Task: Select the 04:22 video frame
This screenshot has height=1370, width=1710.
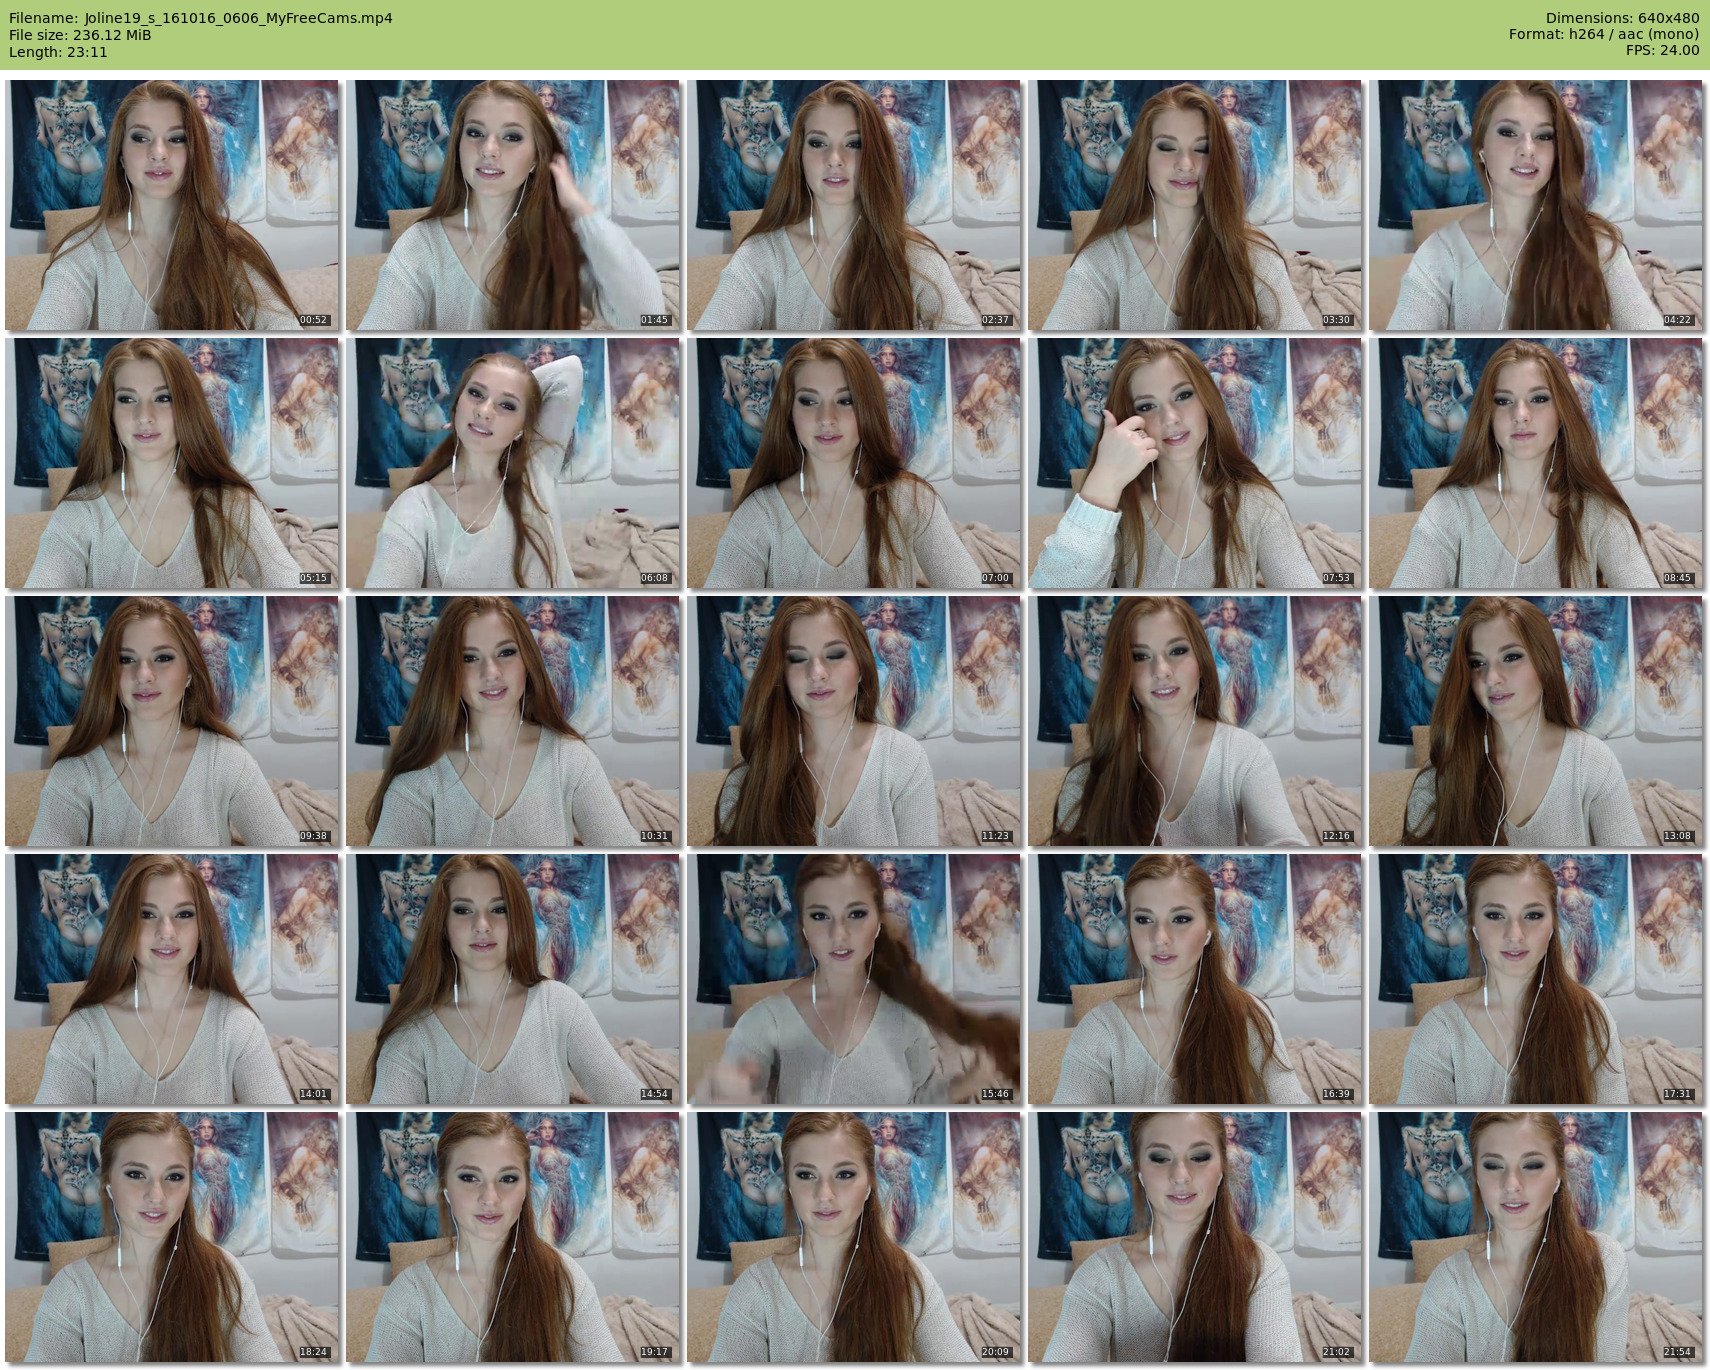Action: 1536,205
